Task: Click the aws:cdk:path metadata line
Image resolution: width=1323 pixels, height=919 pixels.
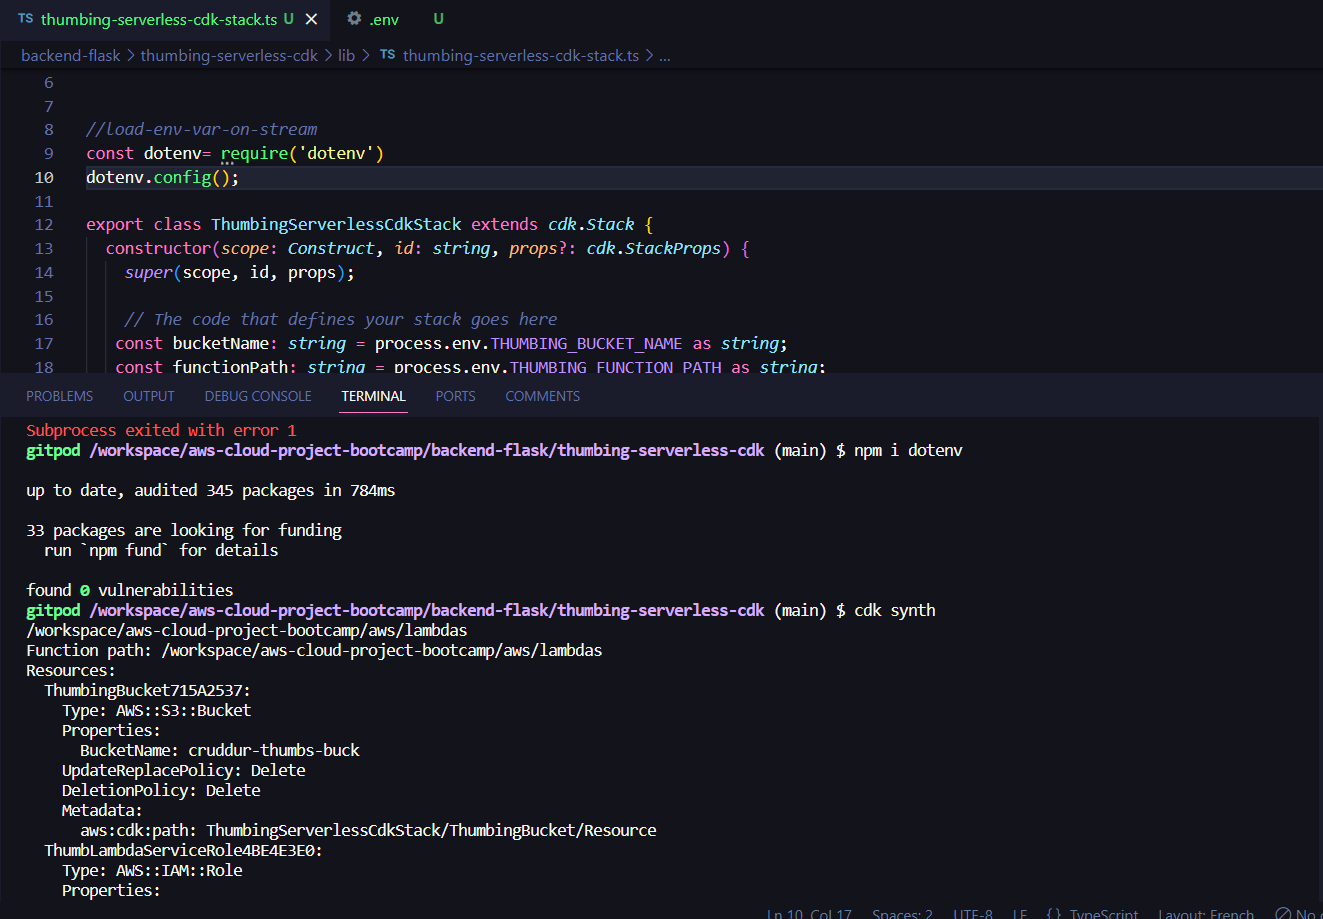Action: pyautogui.click(x=368, y=831)
